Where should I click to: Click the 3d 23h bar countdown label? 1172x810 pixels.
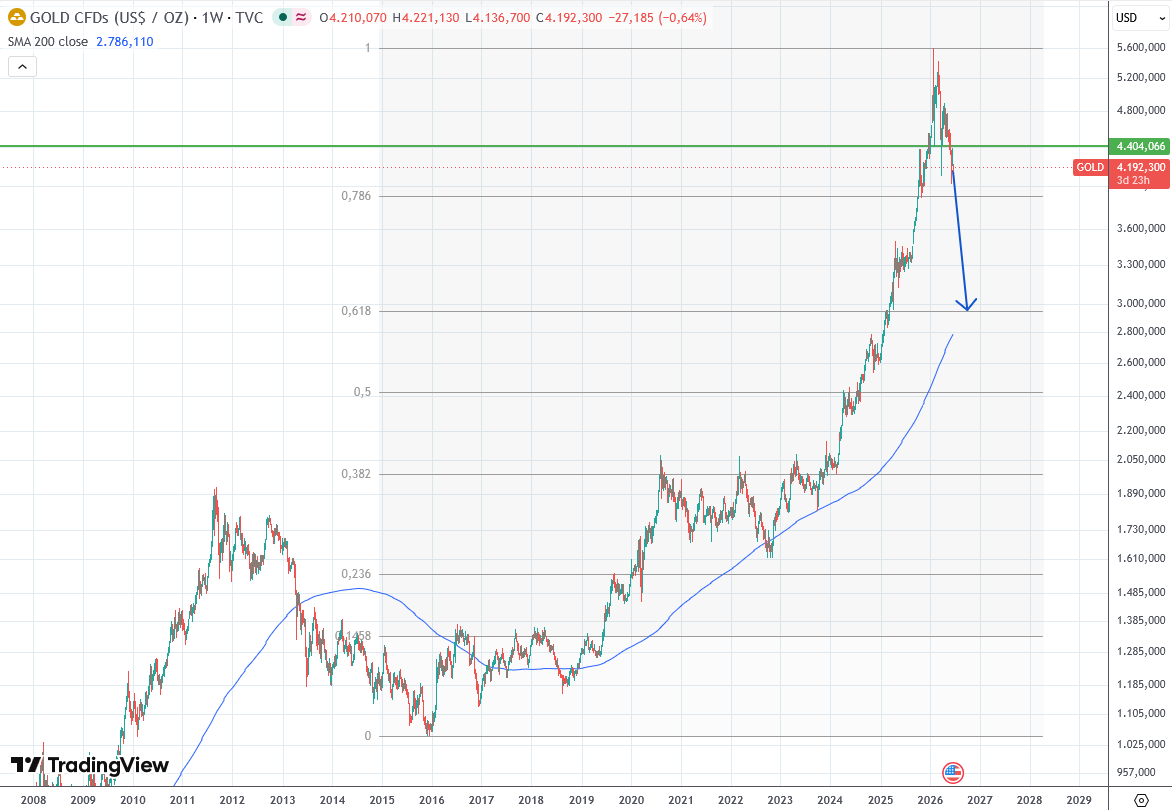point(1133,180)
